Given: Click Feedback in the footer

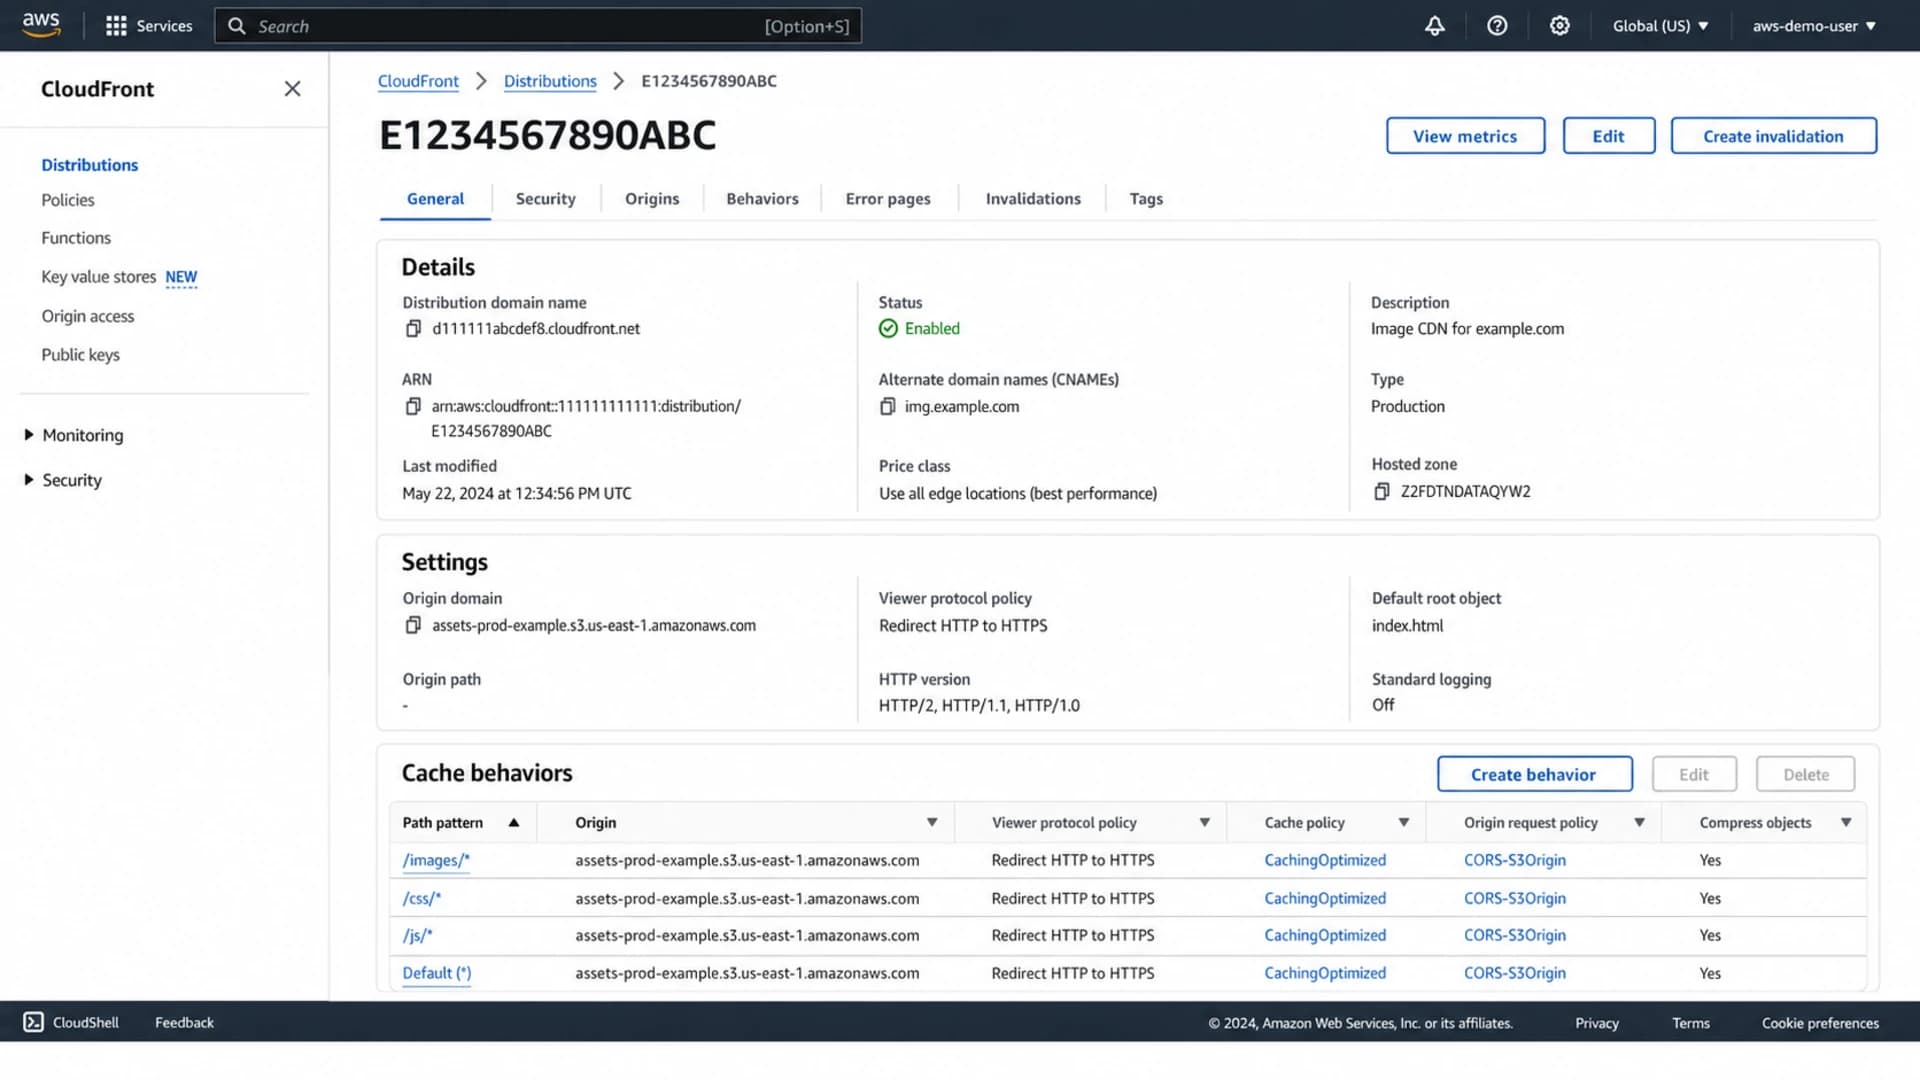Looking at the screenshot, I should pyautogui.click(x=184, y=1022).
